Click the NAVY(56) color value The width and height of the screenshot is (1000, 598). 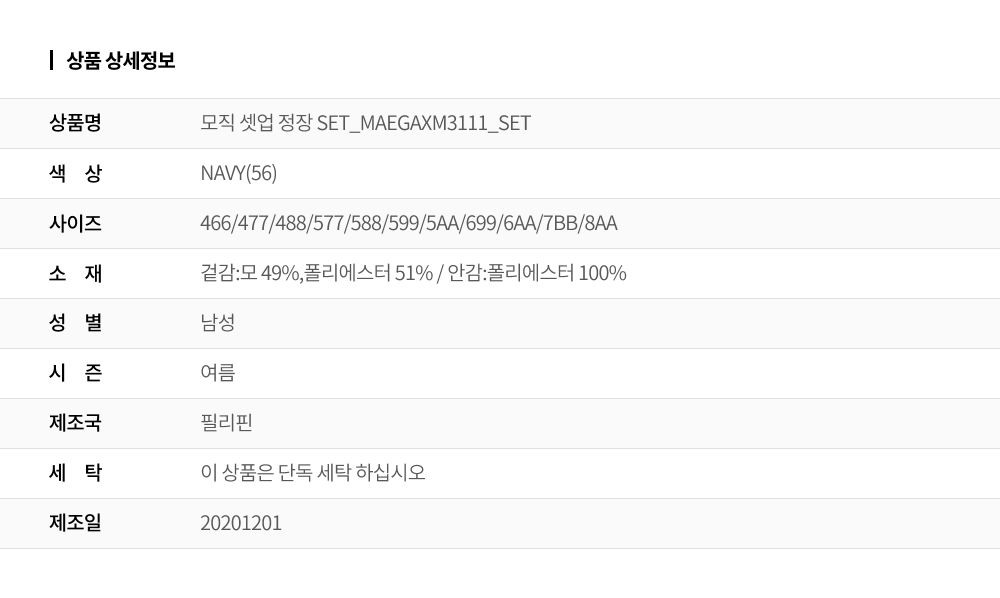point(239,173)
